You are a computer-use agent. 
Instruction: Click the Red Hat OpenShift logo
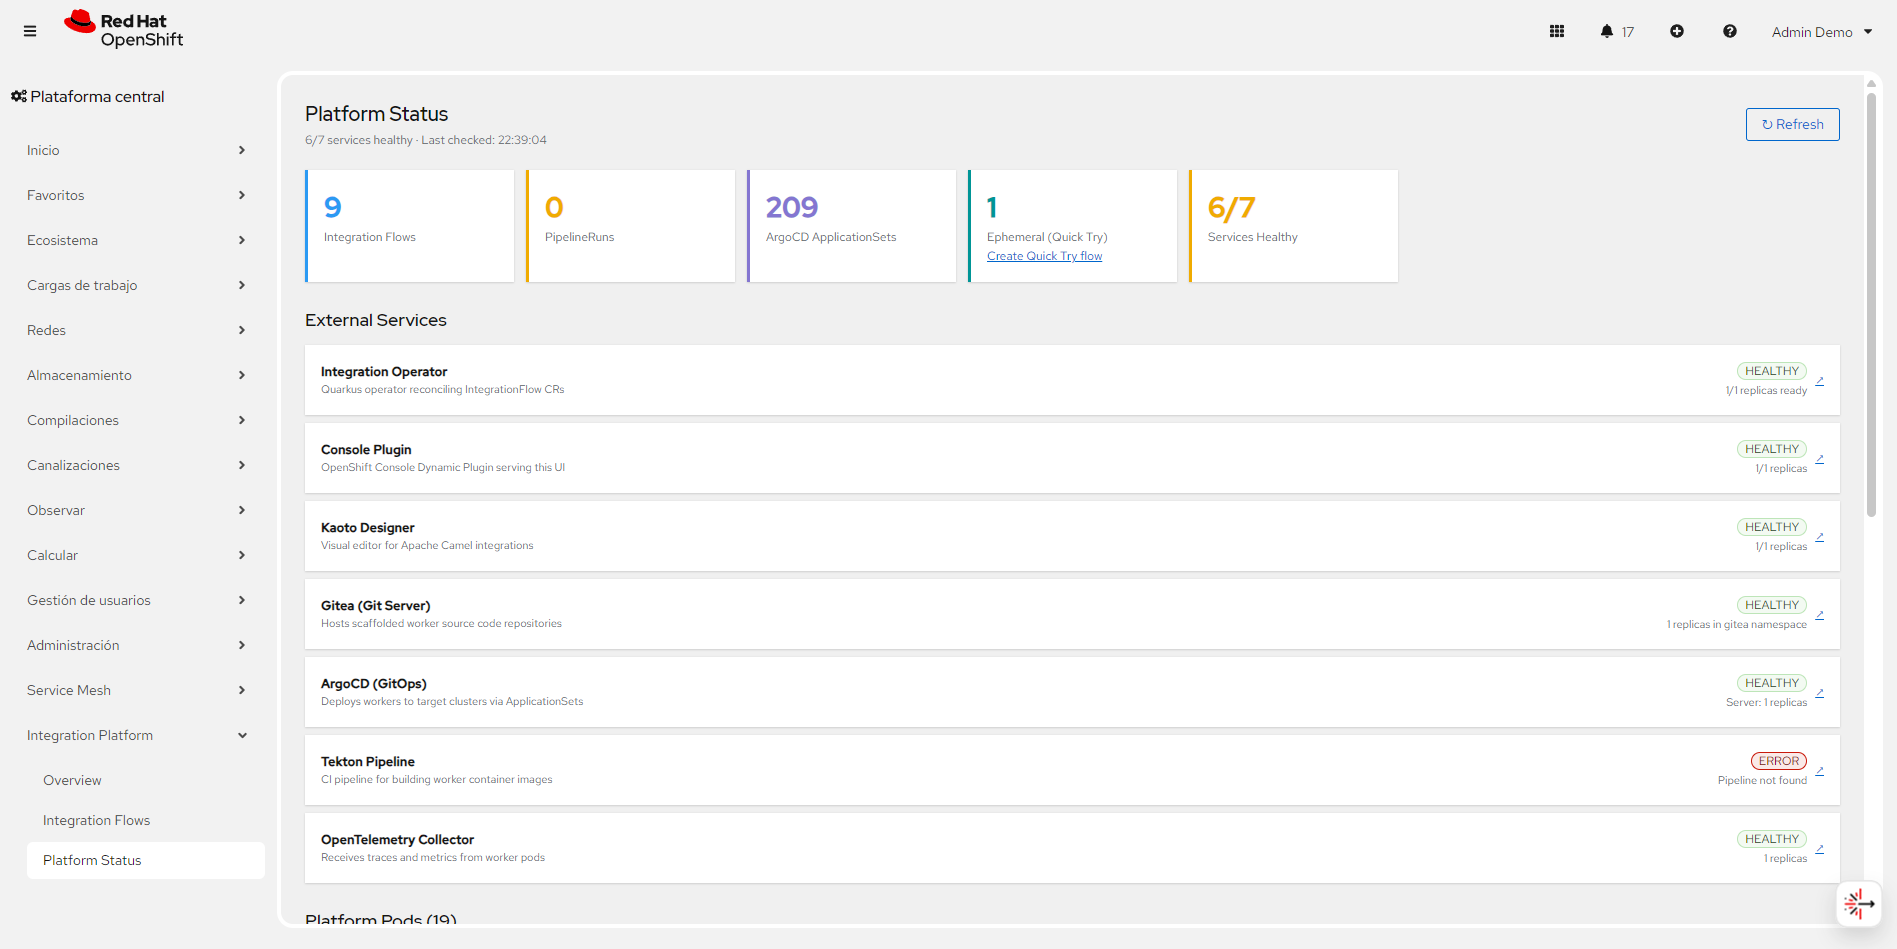click(124, 30)
